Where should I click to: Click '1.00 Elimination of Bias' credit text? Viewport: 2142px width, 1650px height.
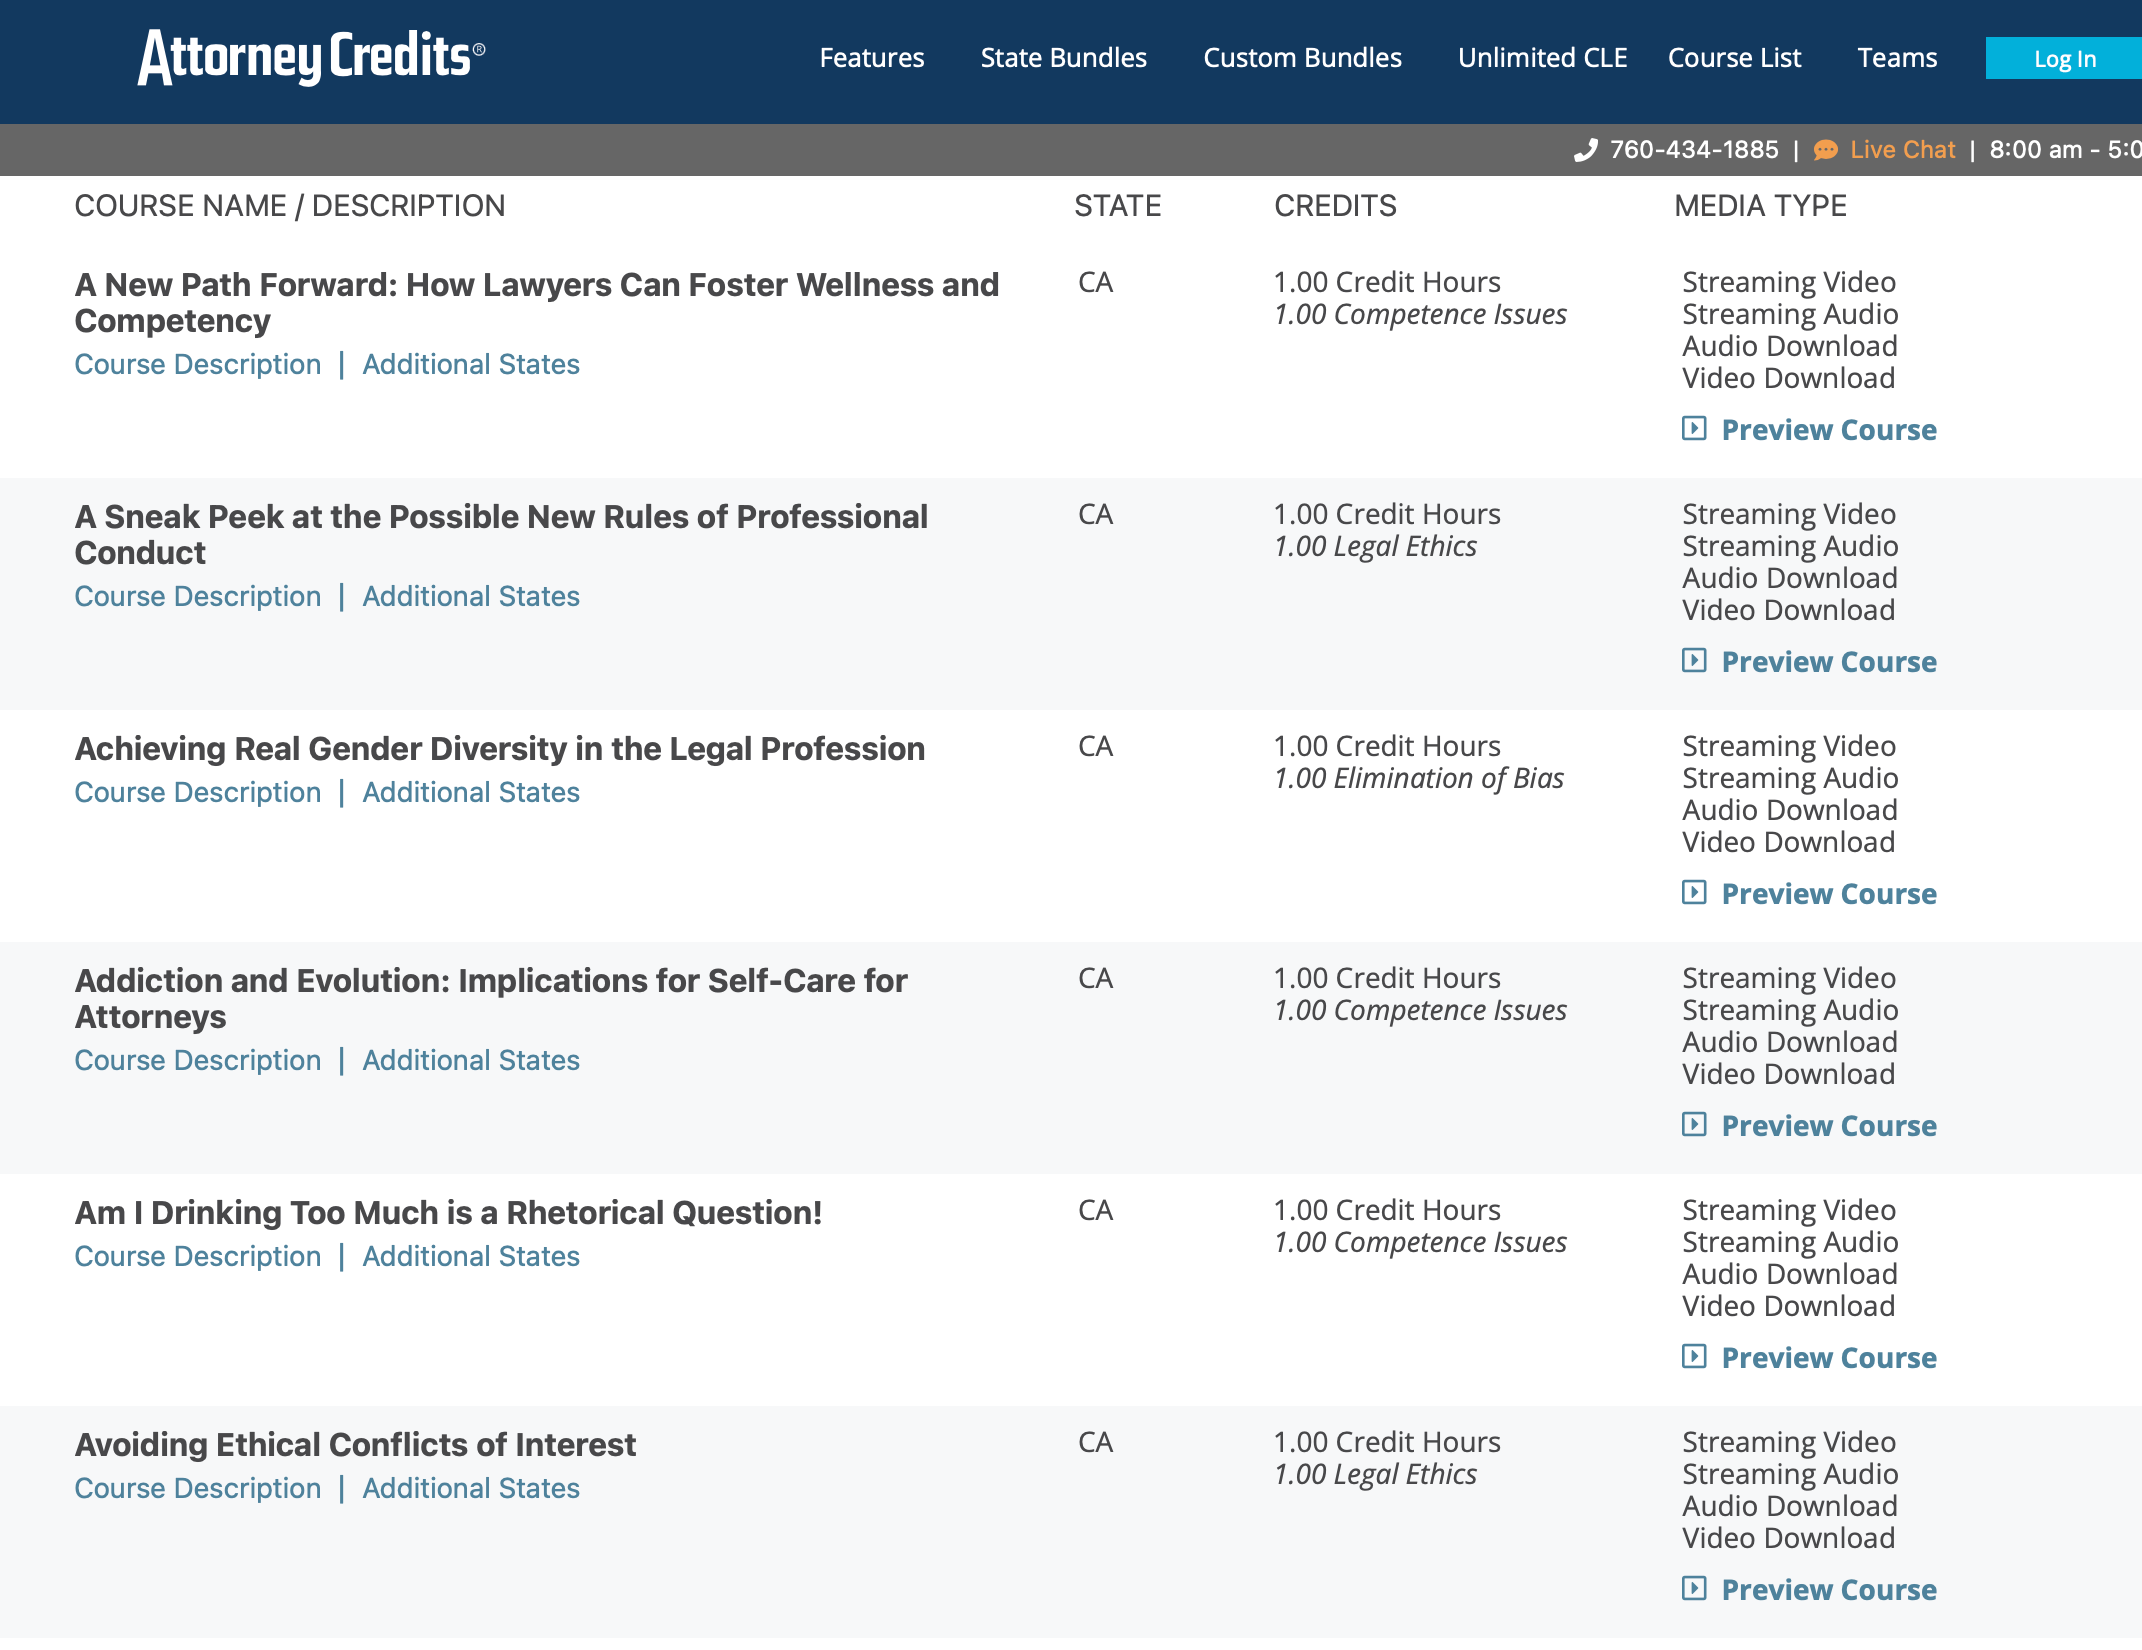tap(1419, 779)
